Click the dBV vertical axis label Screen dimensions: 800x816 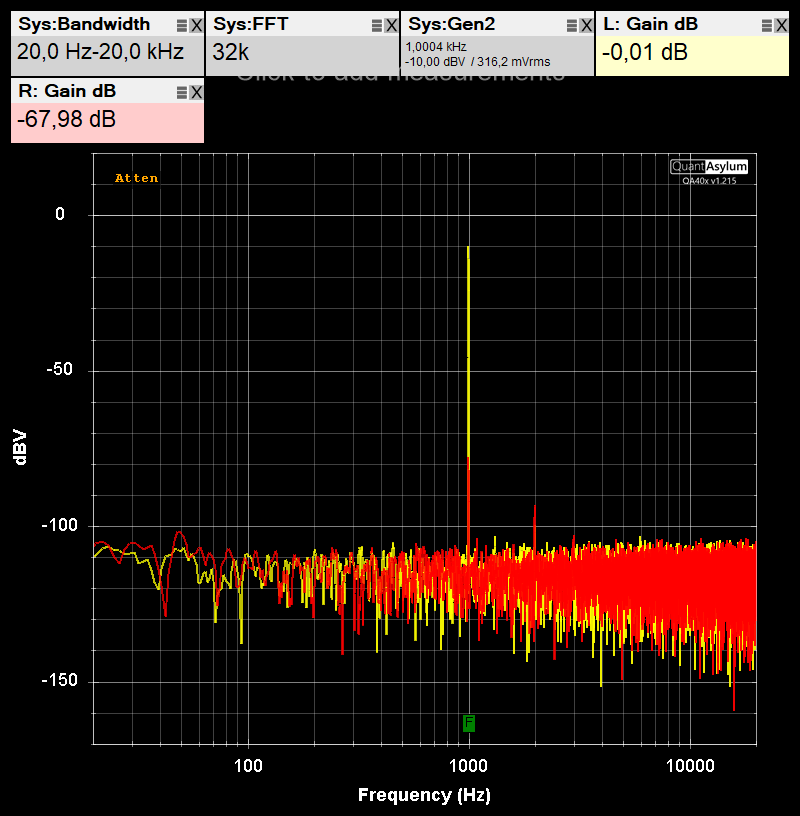click(20, 447)
